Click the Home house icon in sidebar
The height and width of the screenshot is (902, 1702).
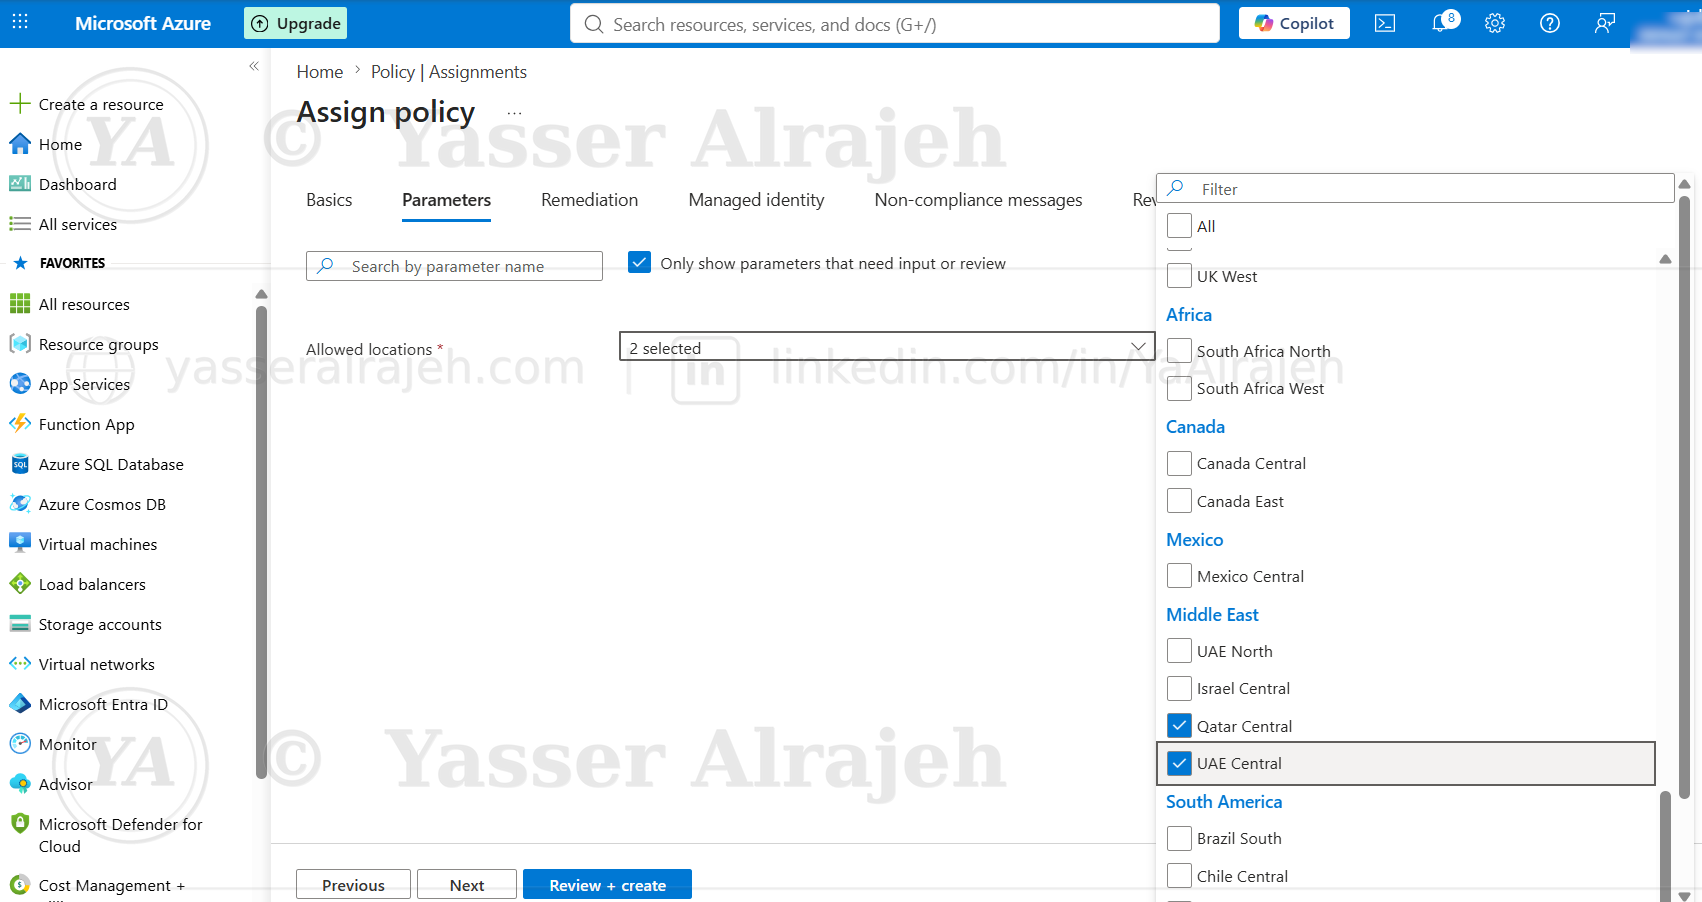(20, 144)
